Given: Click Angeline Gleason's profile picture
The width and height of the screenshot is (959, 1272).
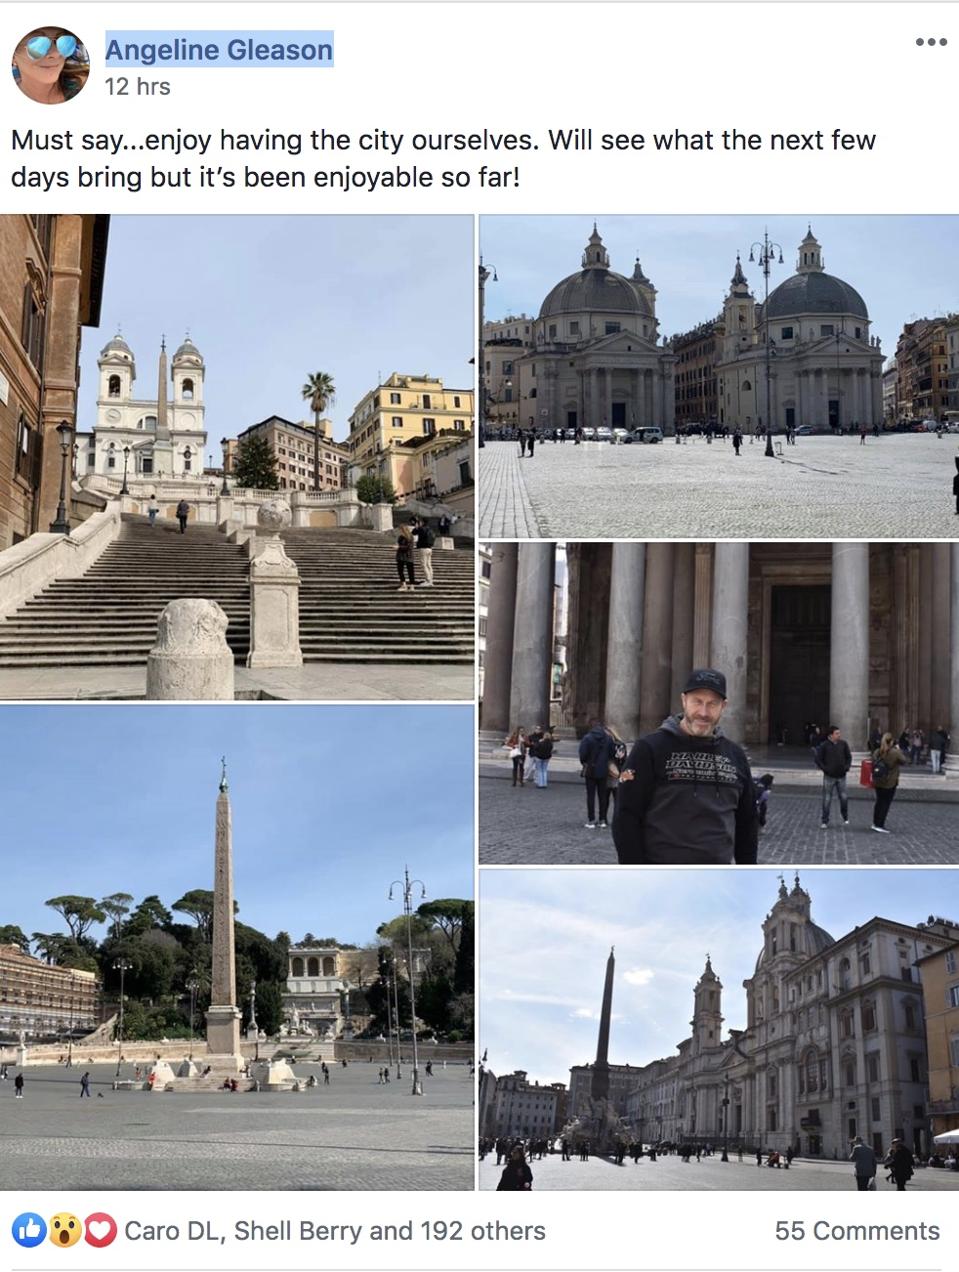Looking at the screenshot, I should pyautogui.click(x=50, y=65).
